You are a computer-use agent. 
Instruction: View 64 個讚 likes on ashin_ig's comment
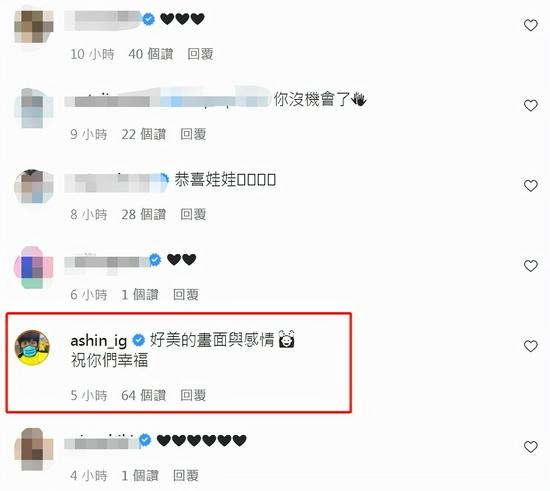(x=143, y=395)
